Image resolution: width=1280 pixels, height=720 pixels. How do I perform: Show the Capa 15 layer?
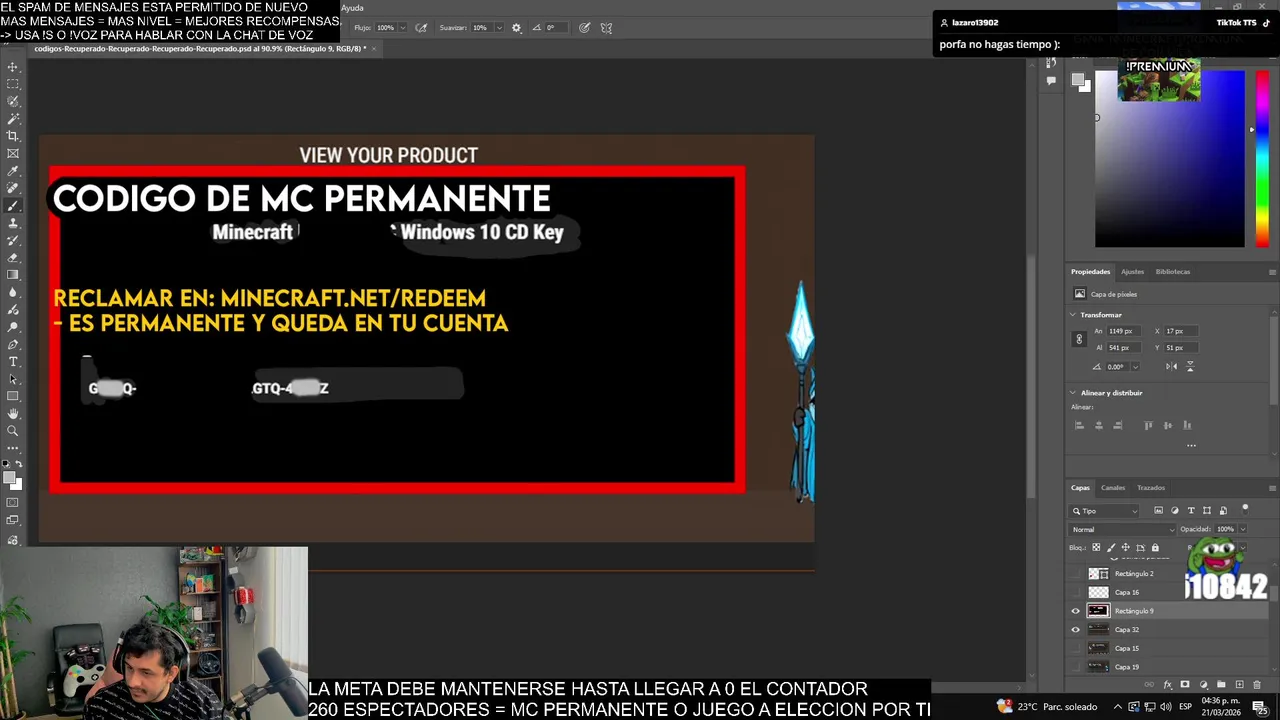point(1076,648)
